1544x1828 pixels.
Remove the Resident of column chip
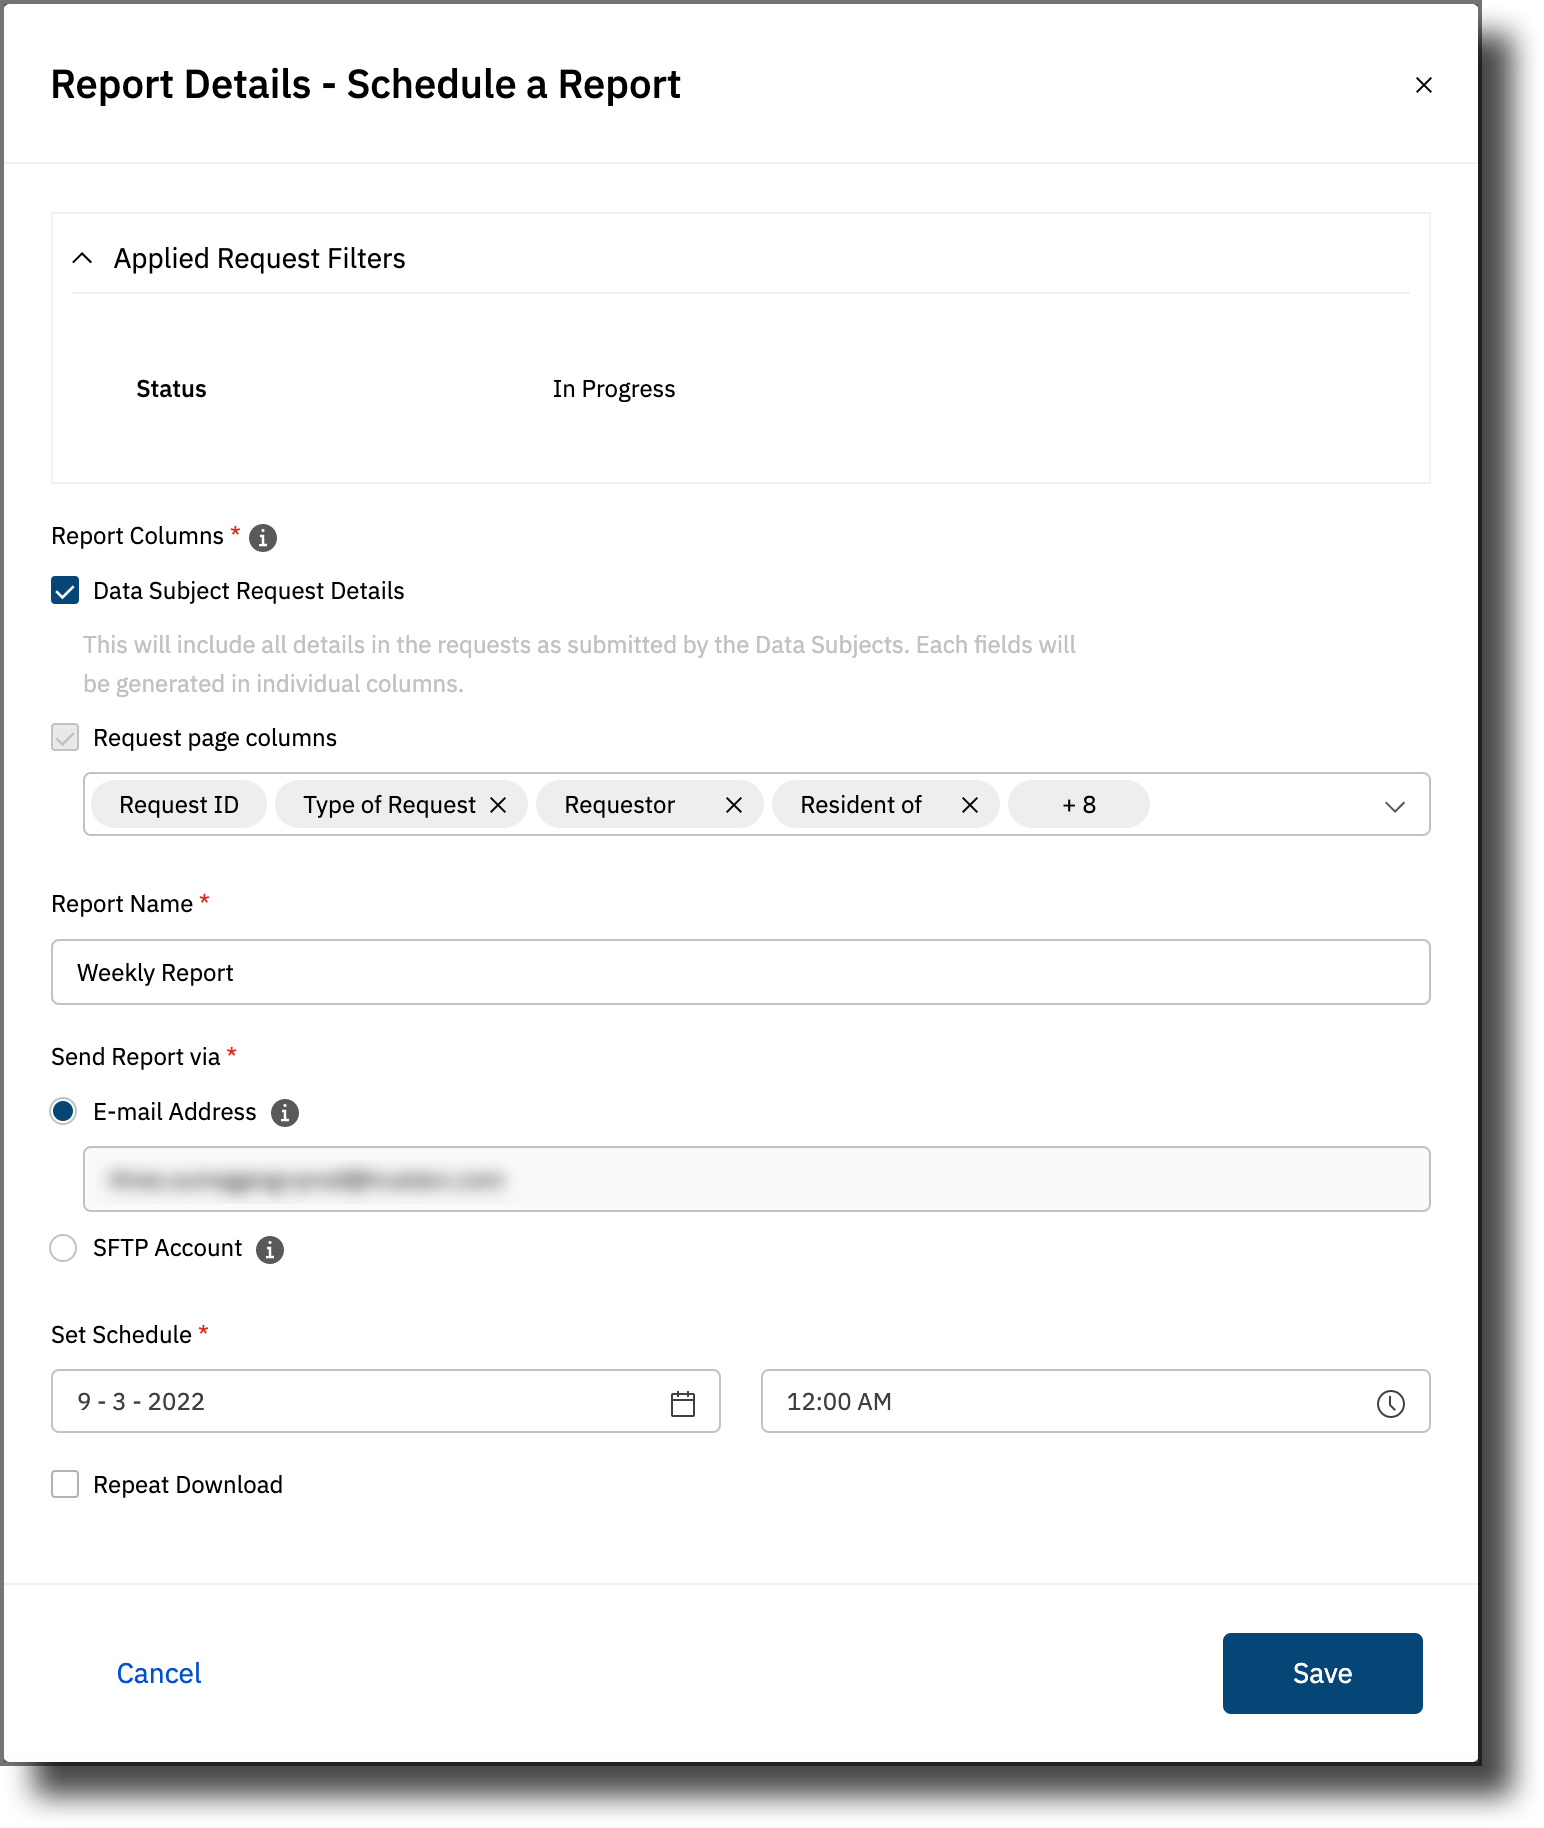pyautogui.click(x=970, y=805)
